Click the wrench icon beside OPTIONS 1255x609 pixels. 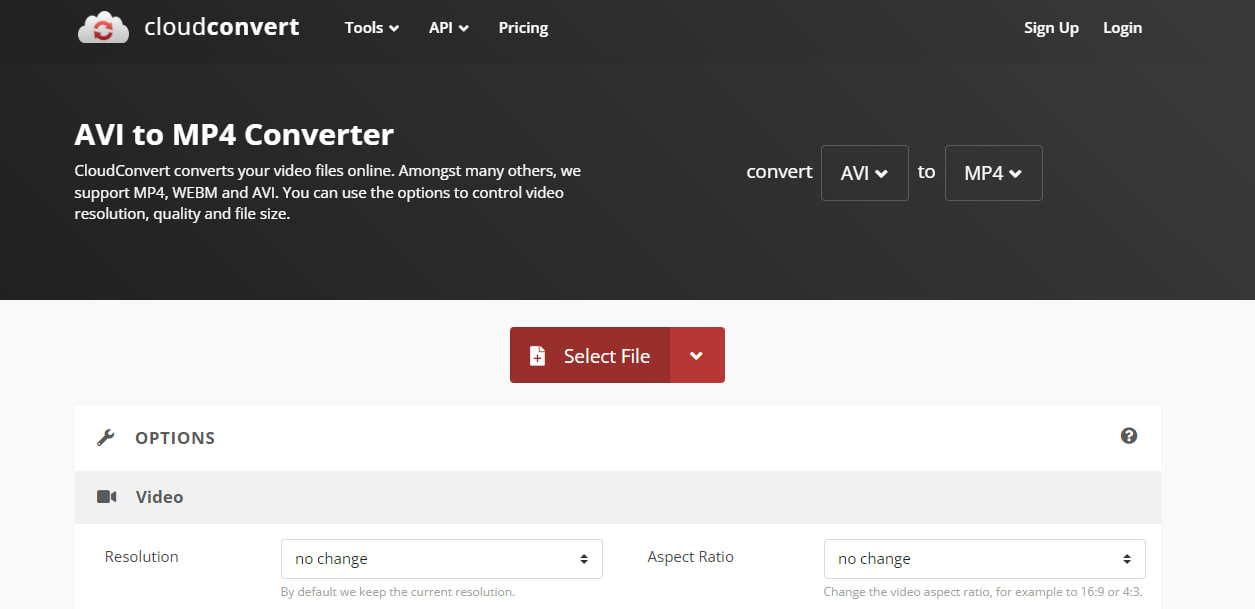click(x=106, y=438)
